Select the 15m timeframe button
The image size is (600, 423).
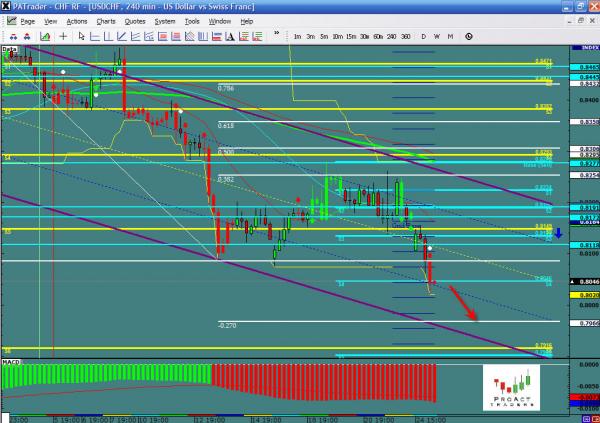pos(351,37)
